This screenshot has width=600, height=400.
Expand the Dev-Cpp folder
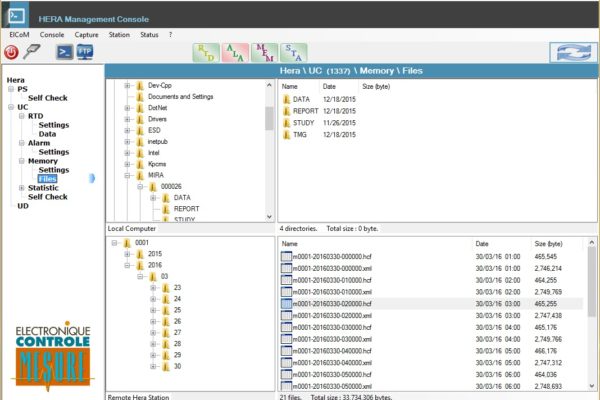coord(127,86)
